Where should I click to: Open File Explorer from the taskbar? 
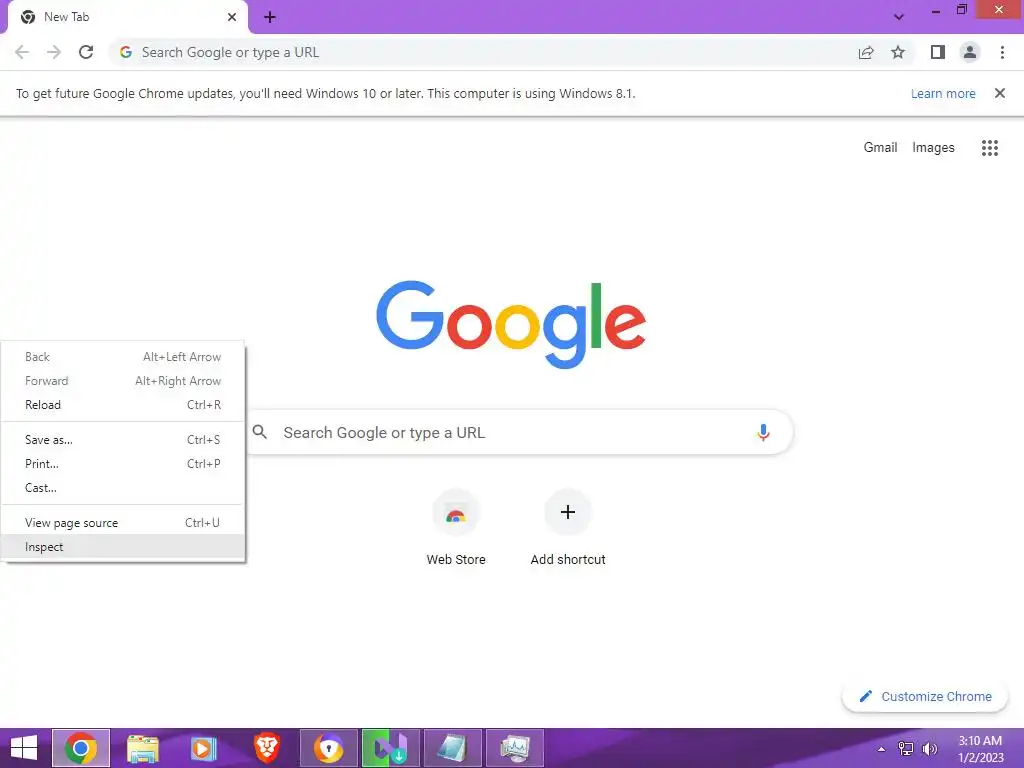tap(142, 748)
